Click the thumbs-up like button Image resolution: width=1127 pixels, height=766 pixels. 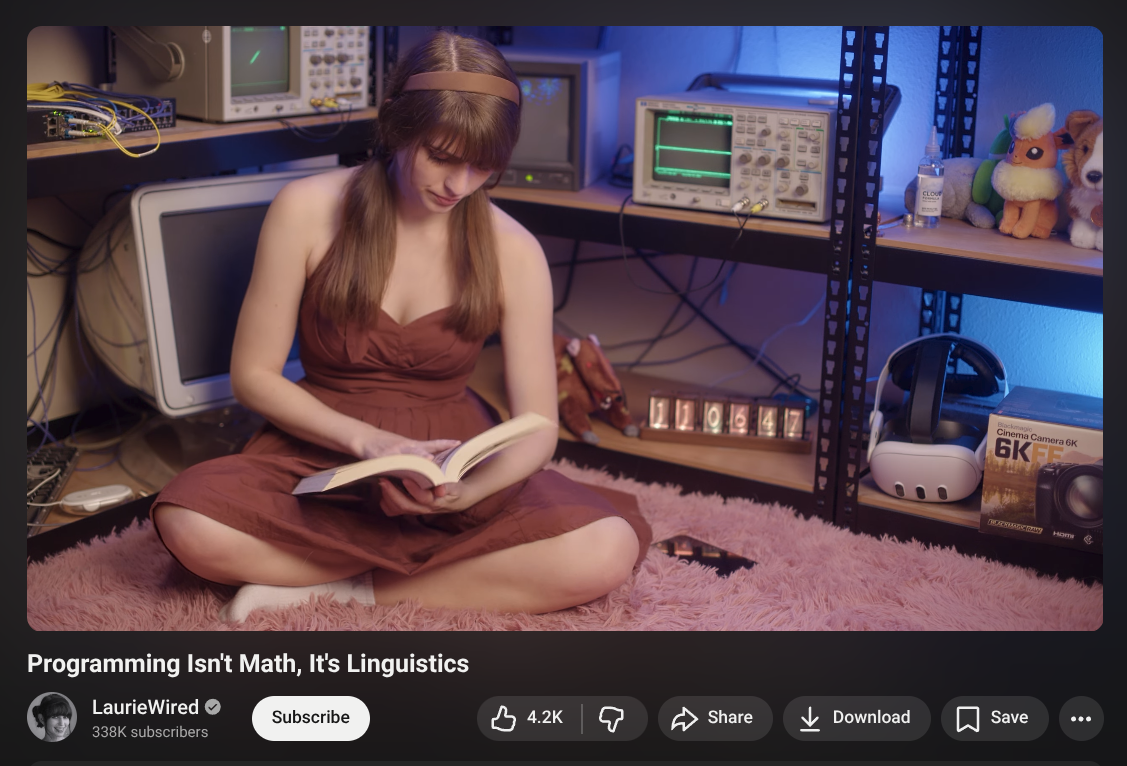click(529, 718)
